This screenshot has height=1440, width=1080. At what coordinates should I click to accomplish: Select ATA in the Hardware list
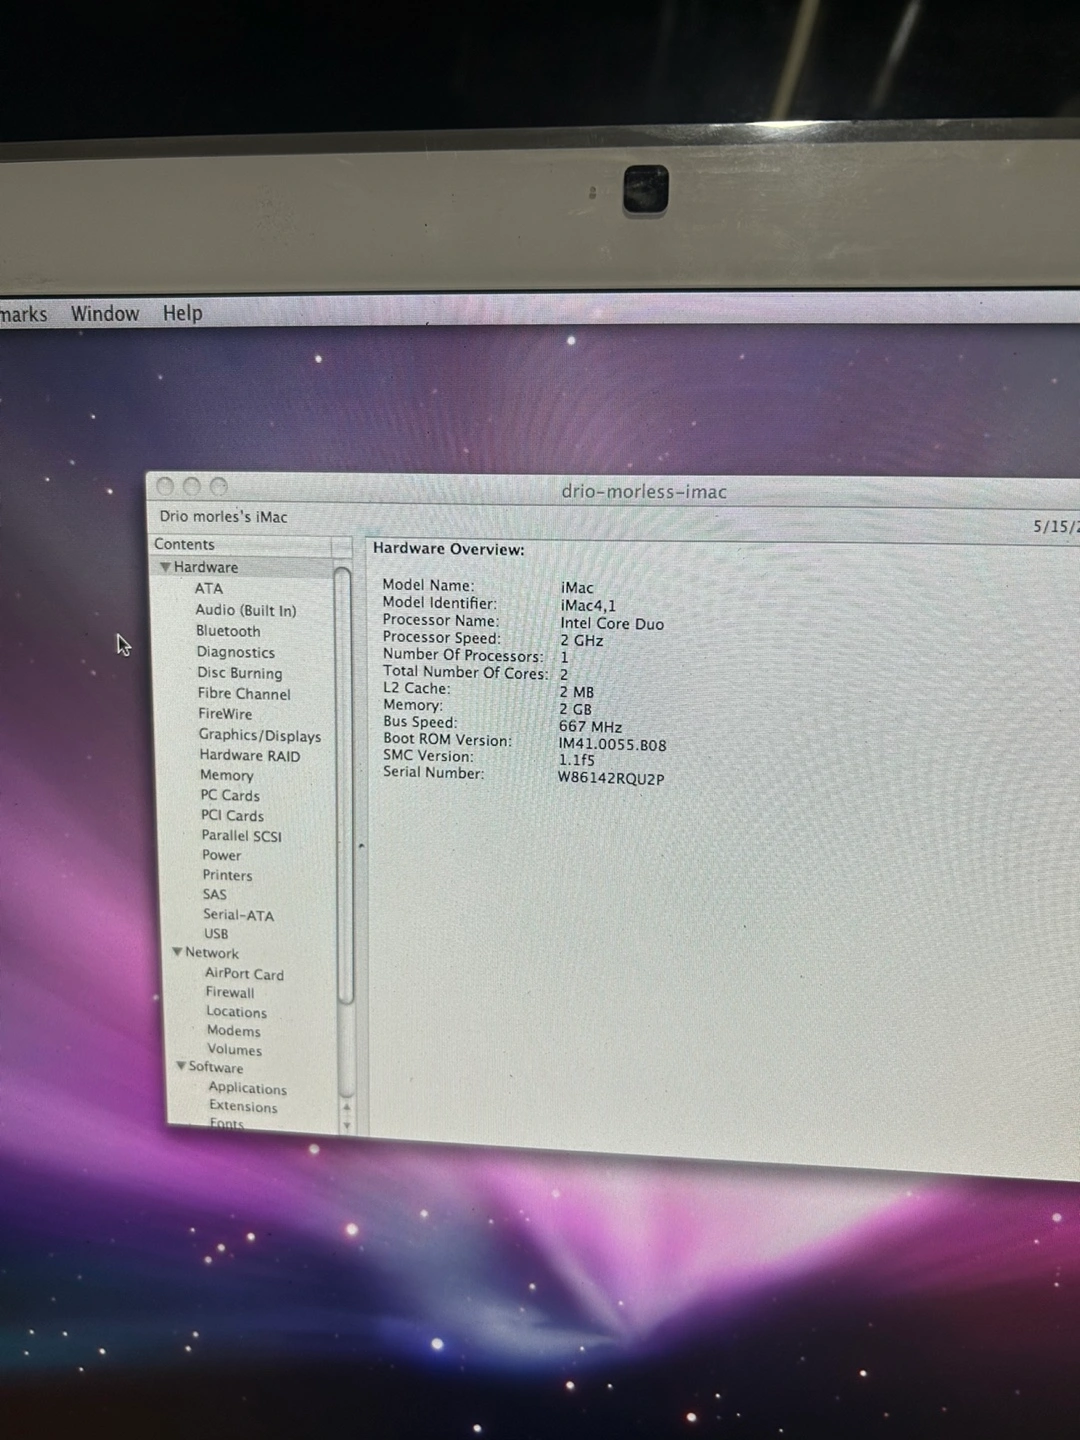tap(208, 589)
